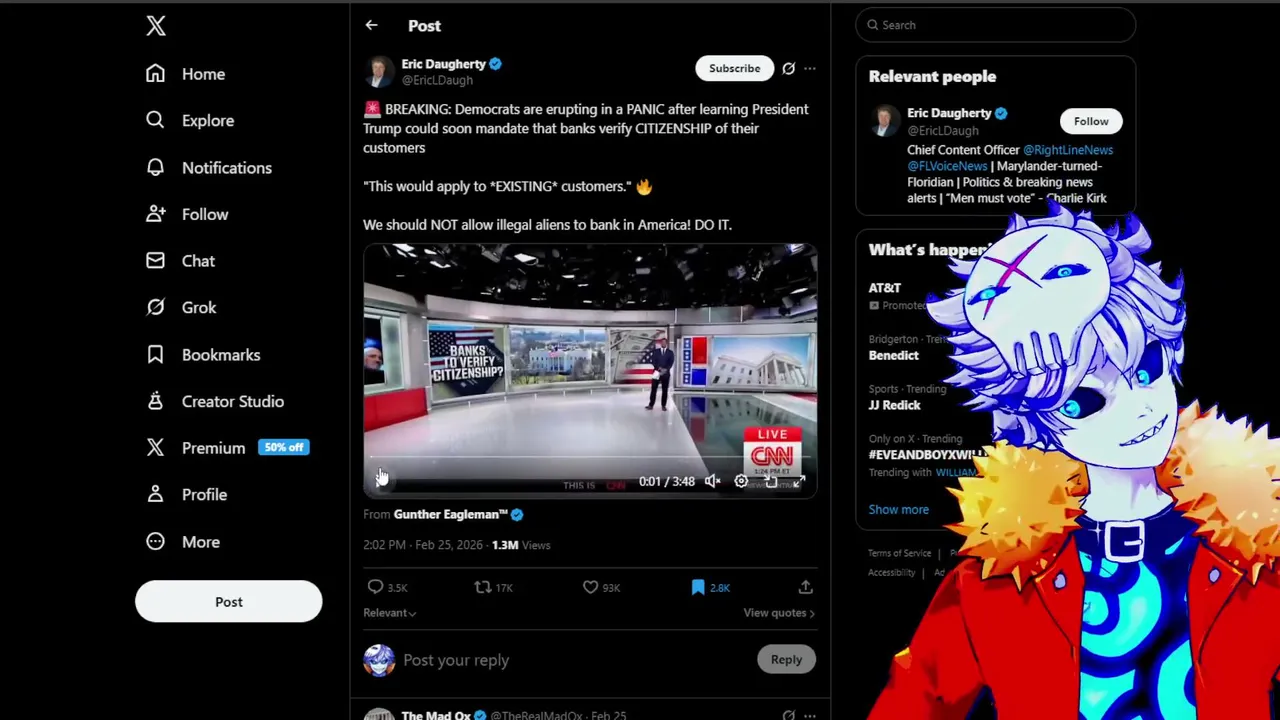Open the Relevant sort dropdown

pyautogui.click(x=389, y=613)
